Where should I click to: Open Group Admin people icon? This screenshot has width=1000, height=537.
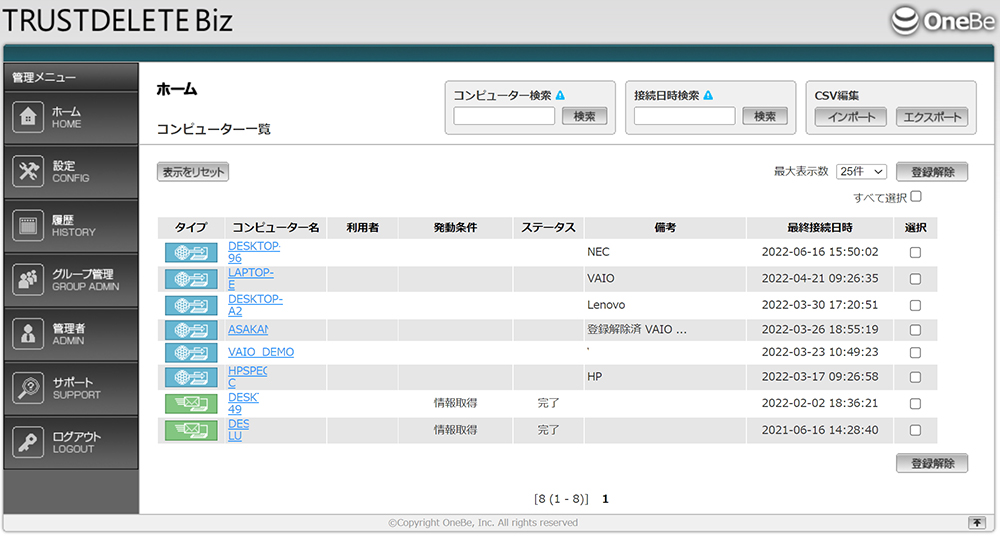[x=28, y=280]
